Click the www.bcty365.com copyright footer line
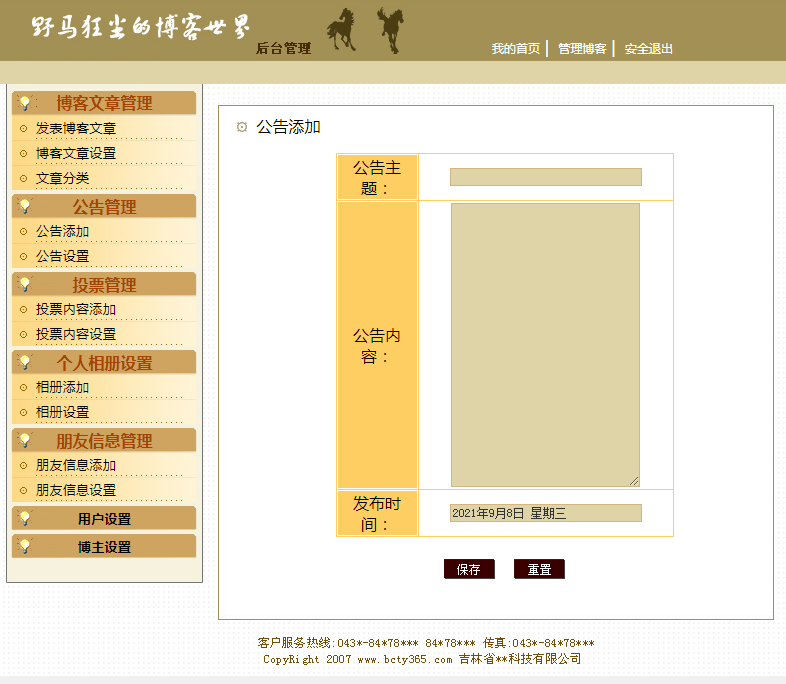 422,659
